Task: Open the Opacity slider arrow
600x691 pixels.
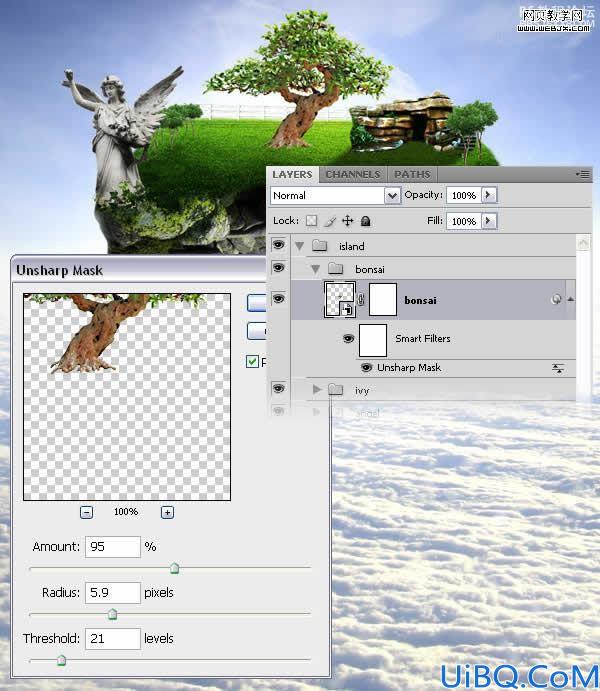Action: (x=489, y=194)
